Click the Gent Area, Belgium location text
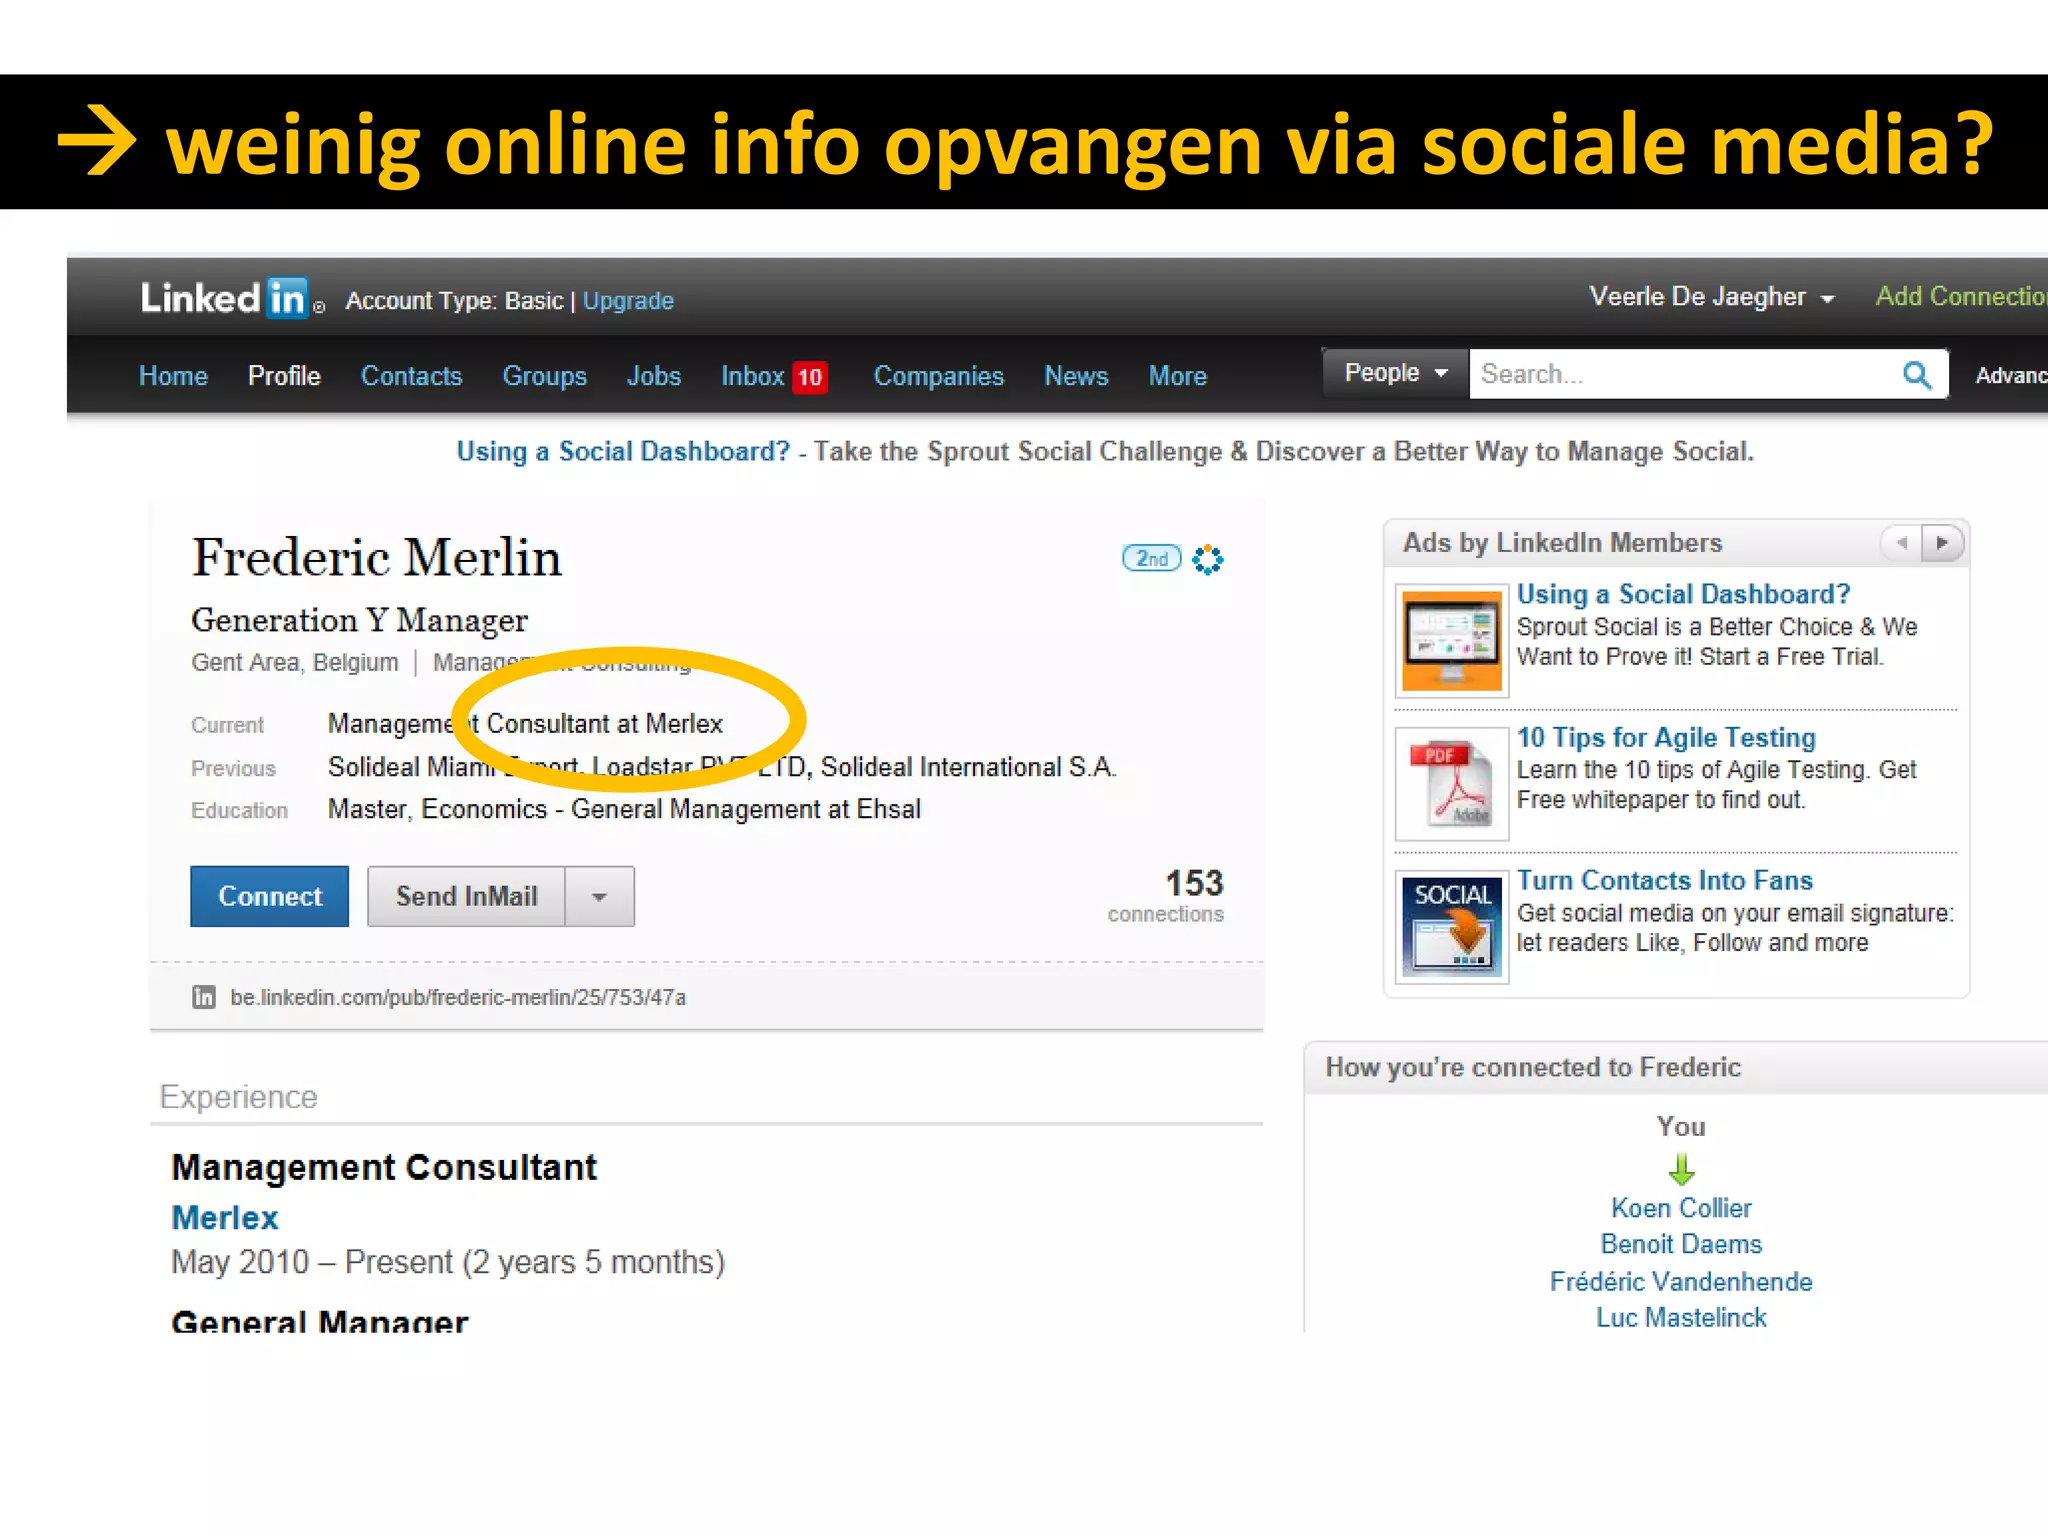The width and height of the screenshot is (2048, 1536). [x=295, y=663]
